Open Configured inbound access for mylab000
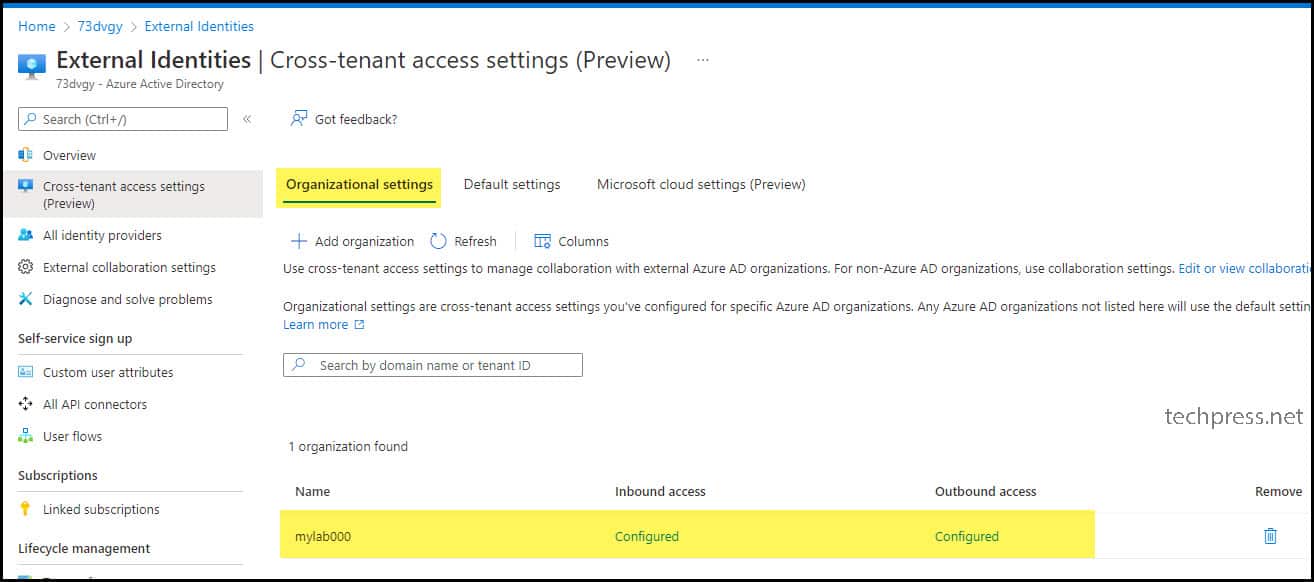The height and width of the screenshot is (582, 1314). pos(646,536)
